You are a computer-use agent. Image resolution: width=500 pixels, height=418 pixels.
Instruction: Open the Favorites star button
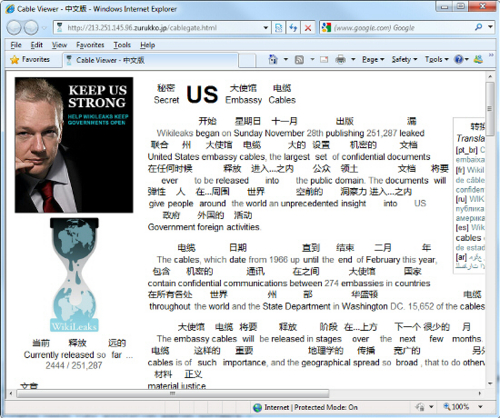30,60
